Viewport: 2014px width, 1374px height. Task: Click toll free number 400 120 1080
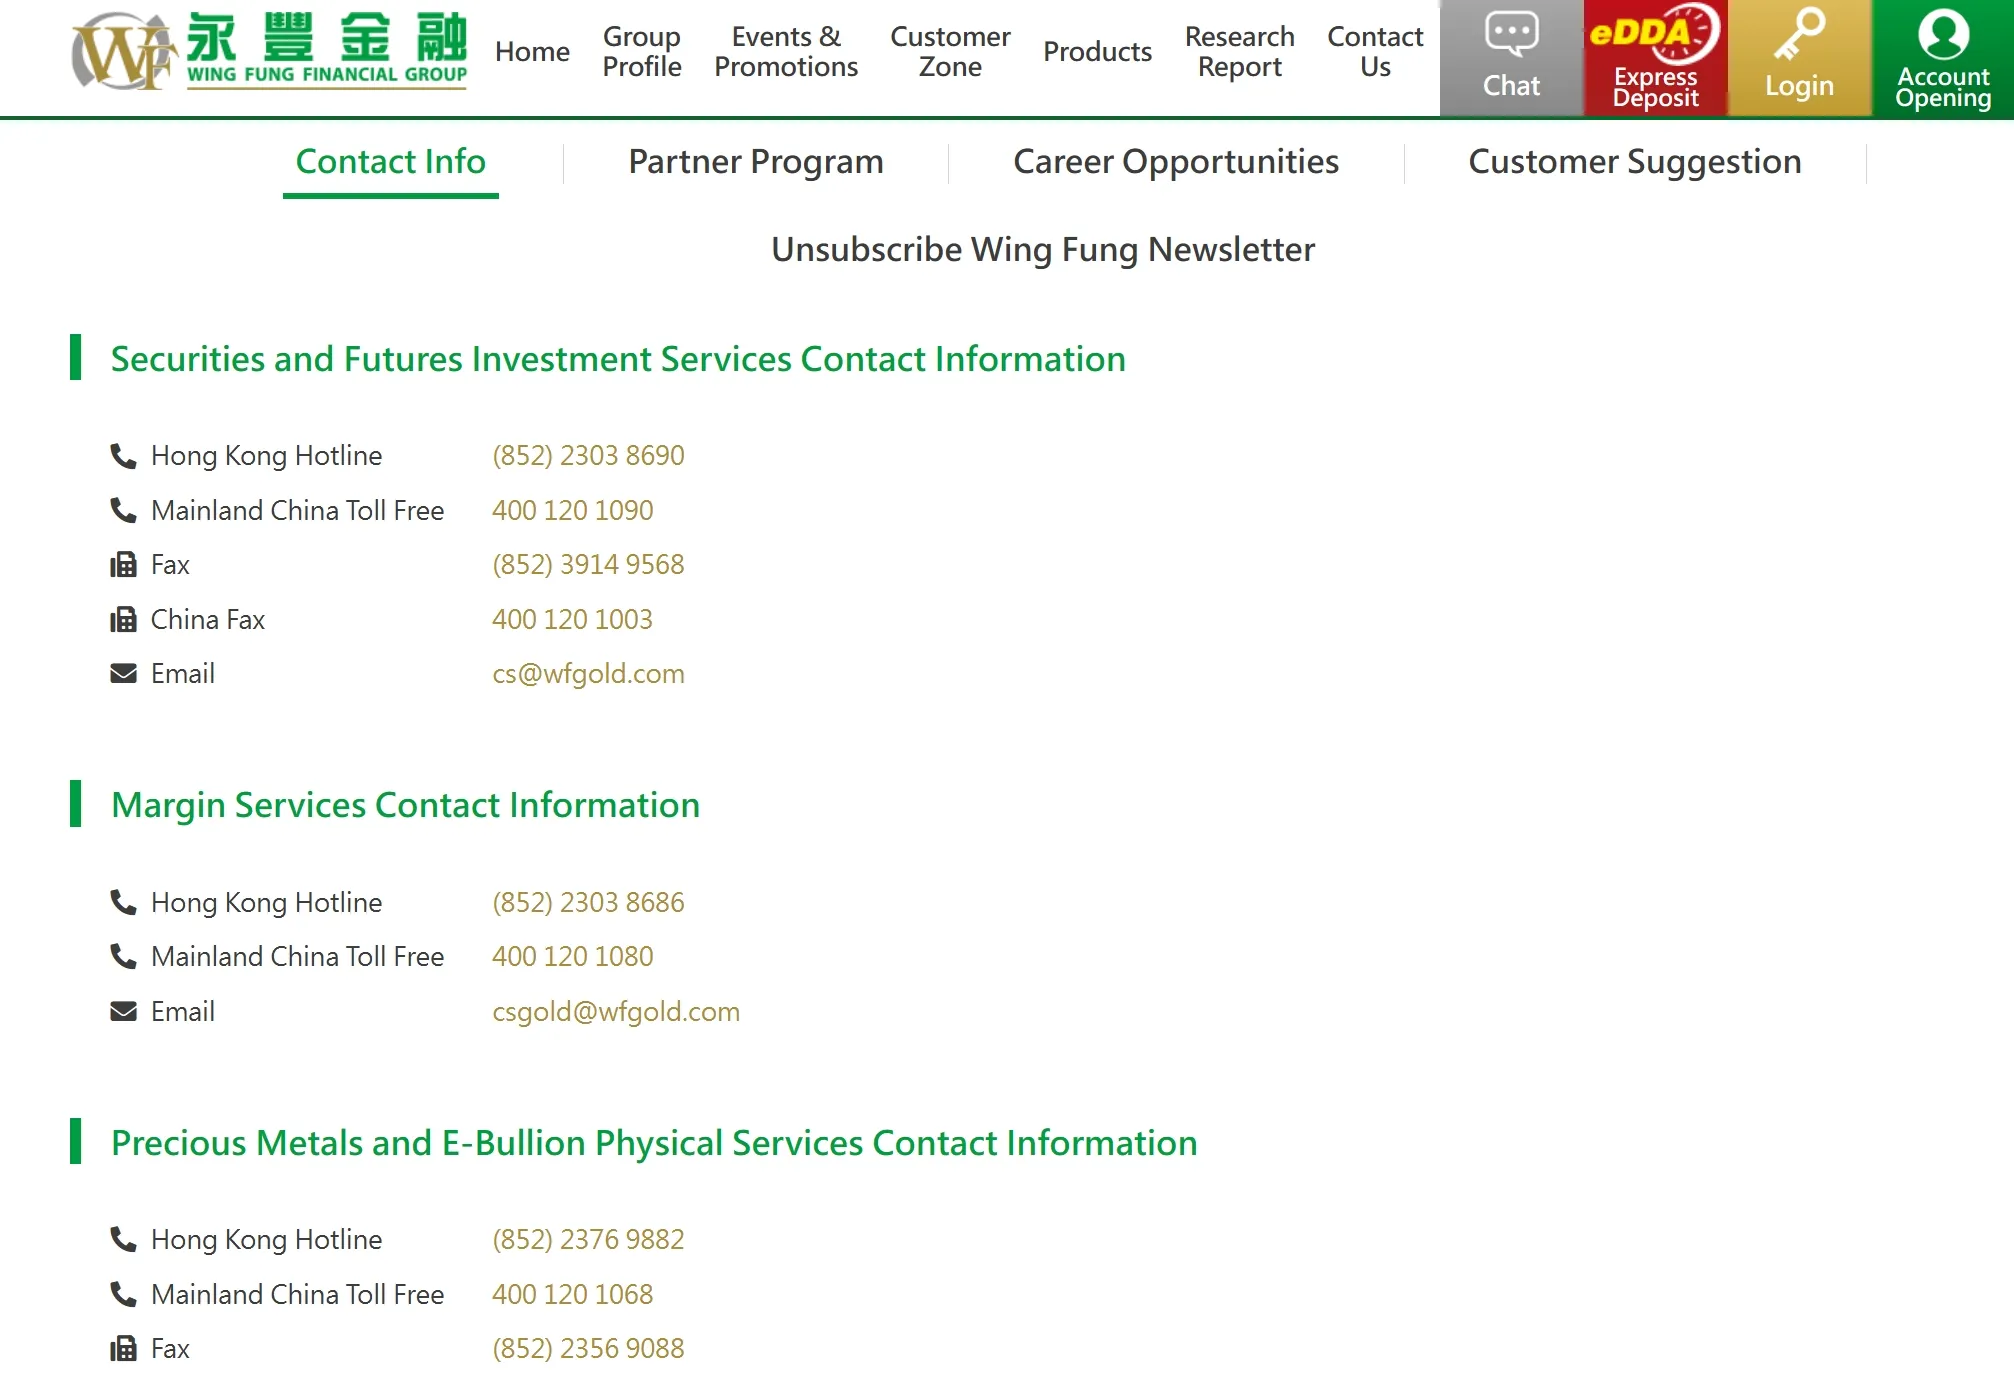click(x=572, y=957)
